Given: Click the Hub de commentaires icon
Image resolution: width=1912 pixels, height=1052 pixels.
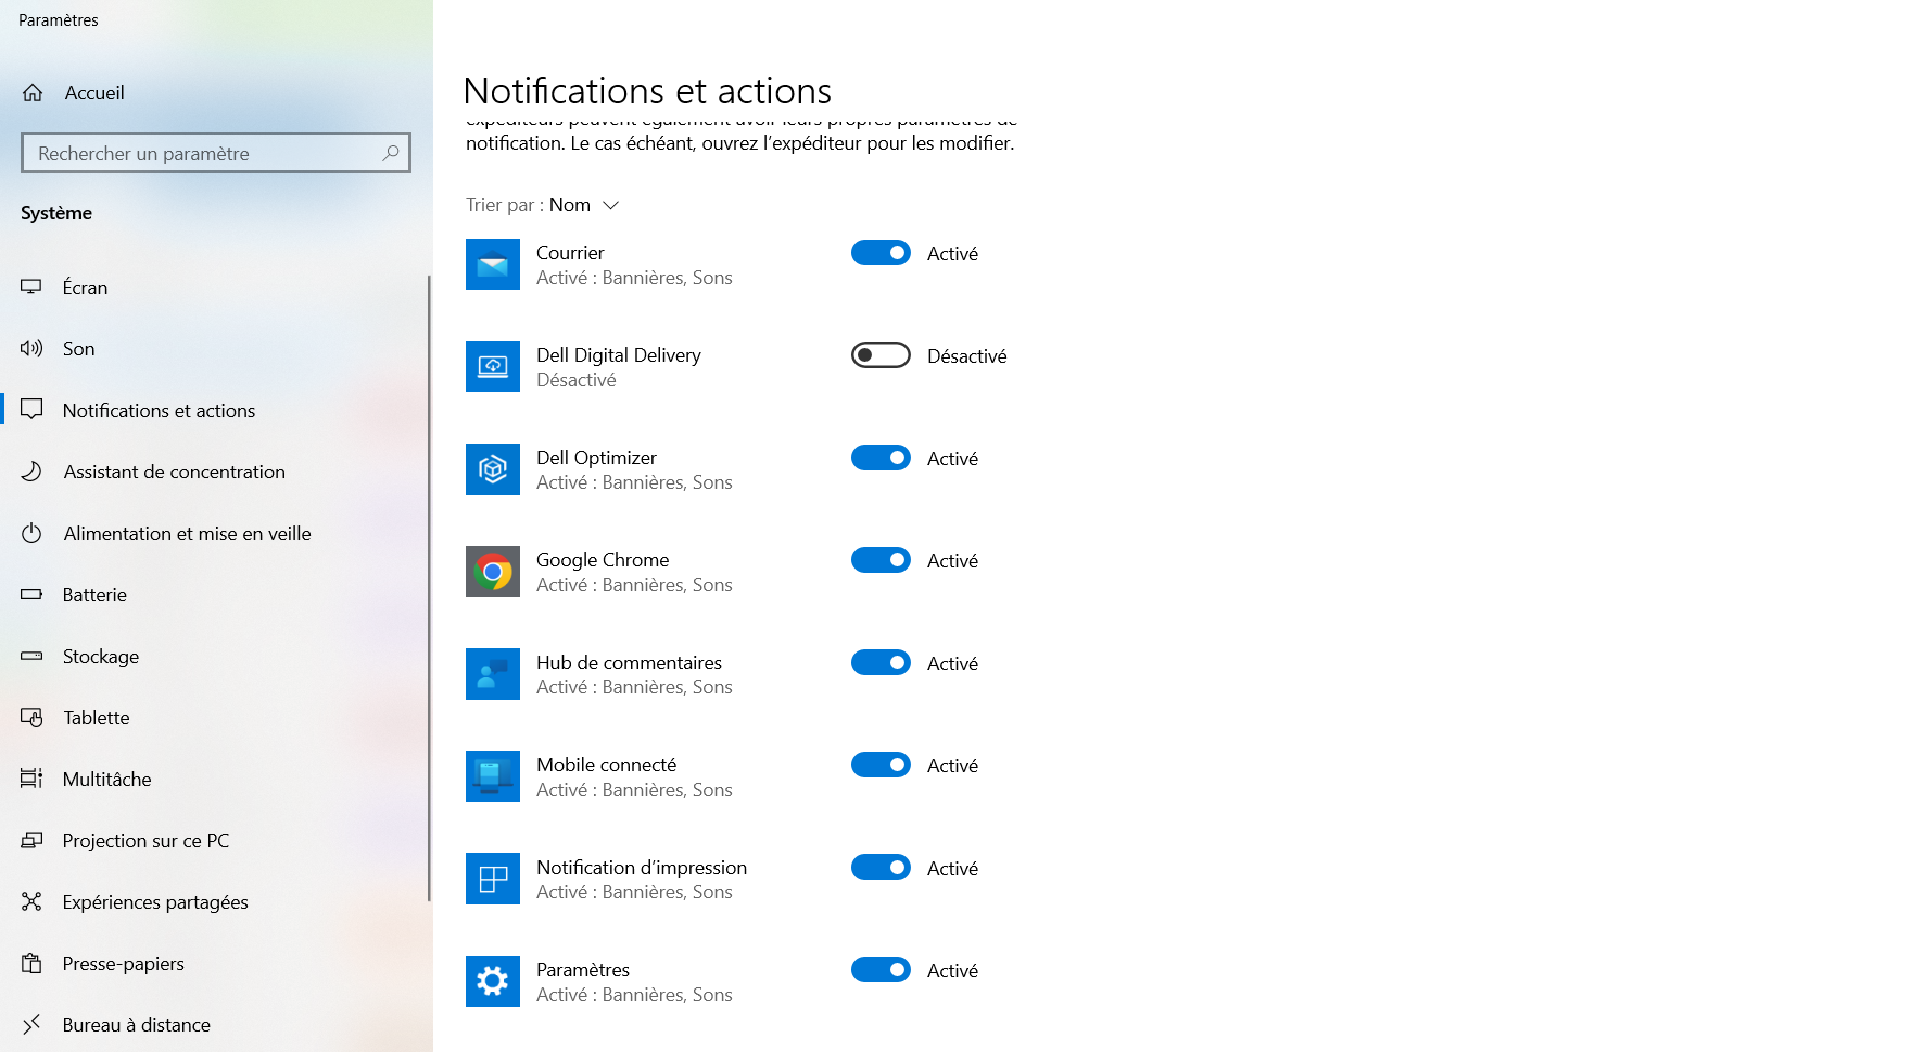Looking at the screenshot, I should [492, 673].
